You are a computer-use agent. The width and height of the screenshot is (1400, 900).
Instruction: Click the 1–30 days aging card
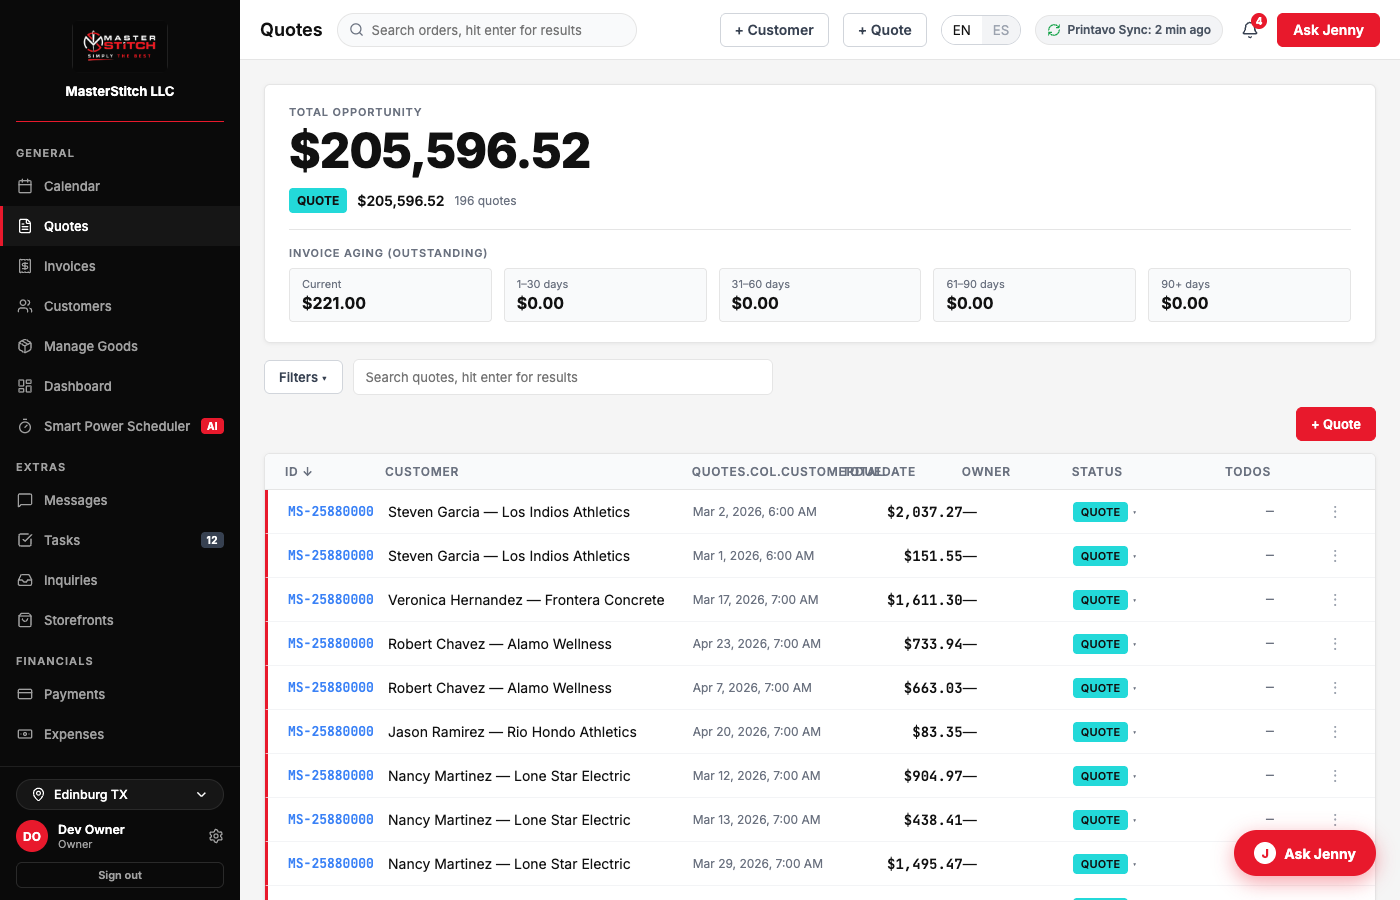(x=605, y=295)
